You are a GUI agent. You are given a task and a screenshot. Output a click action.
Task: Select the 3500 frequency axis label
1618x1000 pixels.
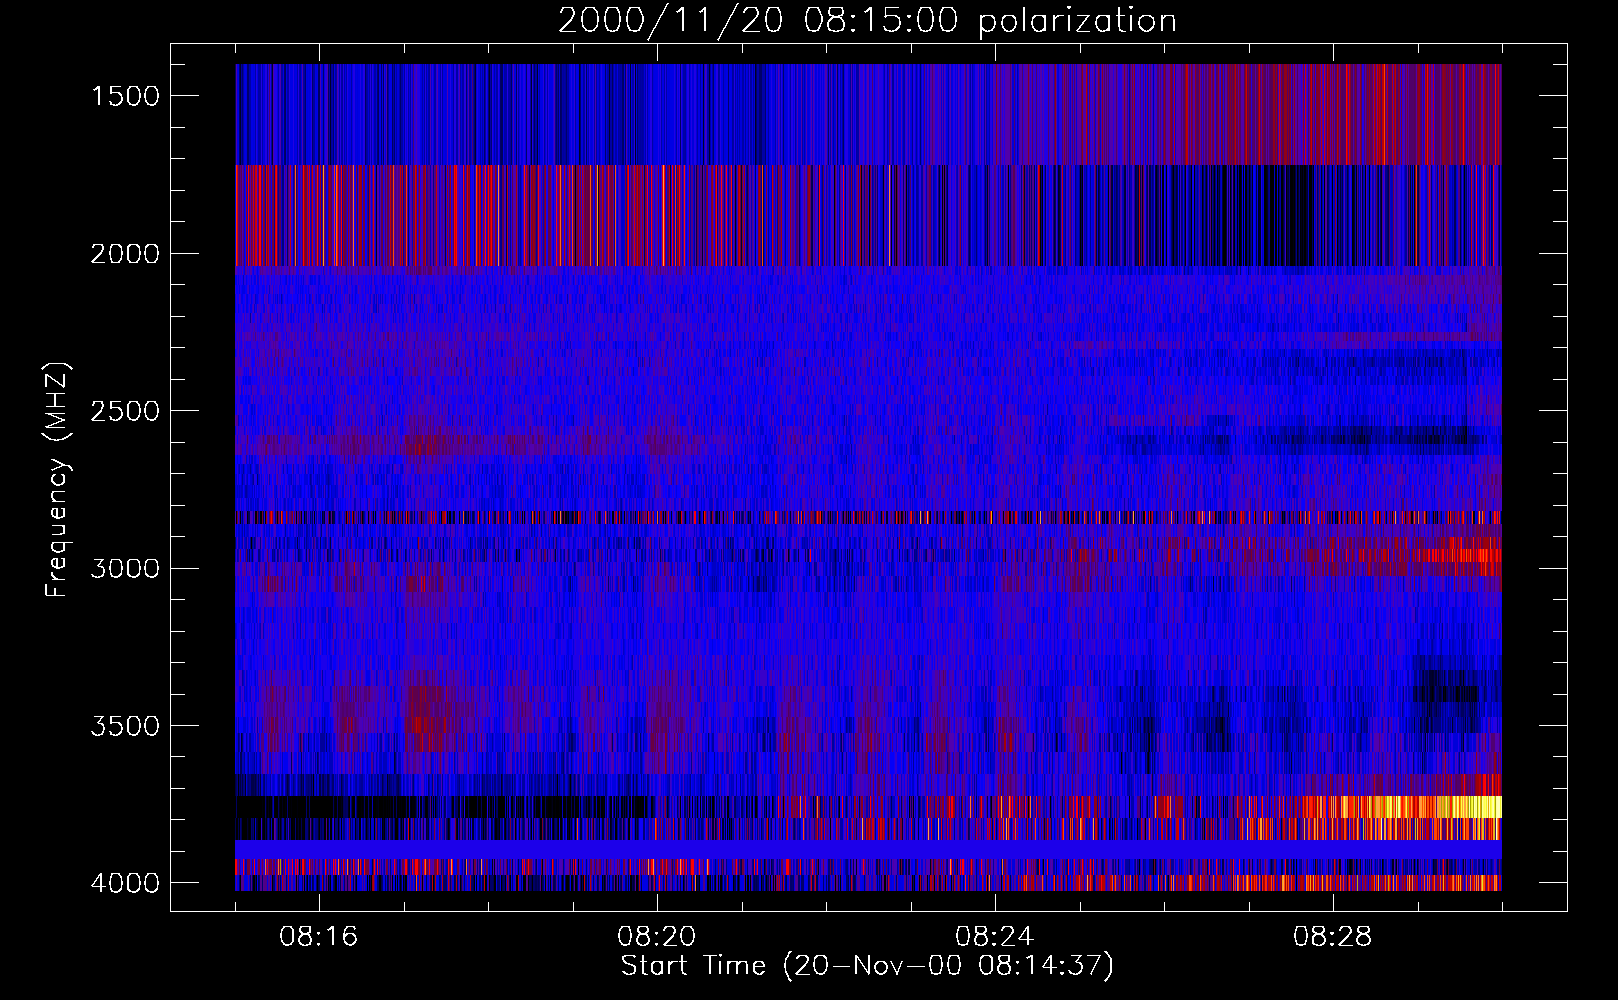point(125,726)
